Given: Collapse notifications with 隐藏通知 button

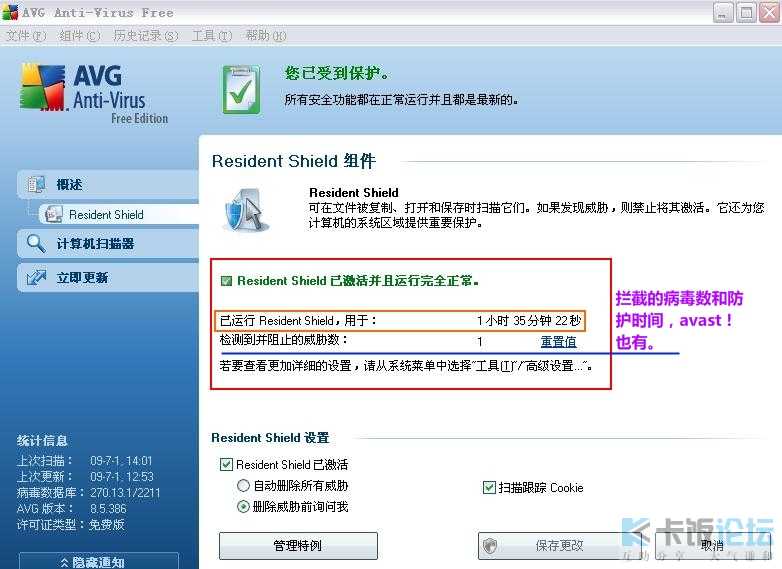Looking at the screenshot, I should point(98,561).
